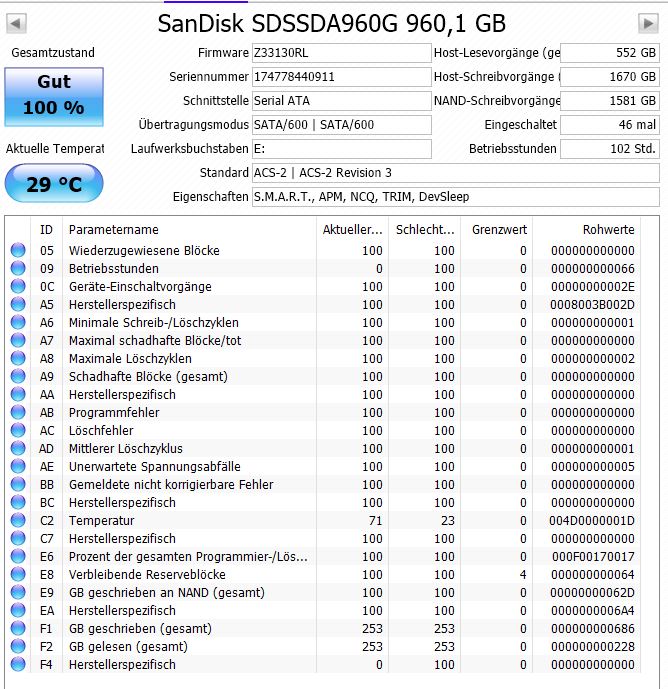Screen dimensions: 668x689
Task: Click raw value 0008003B002D
Action: [x=592, y=305]
